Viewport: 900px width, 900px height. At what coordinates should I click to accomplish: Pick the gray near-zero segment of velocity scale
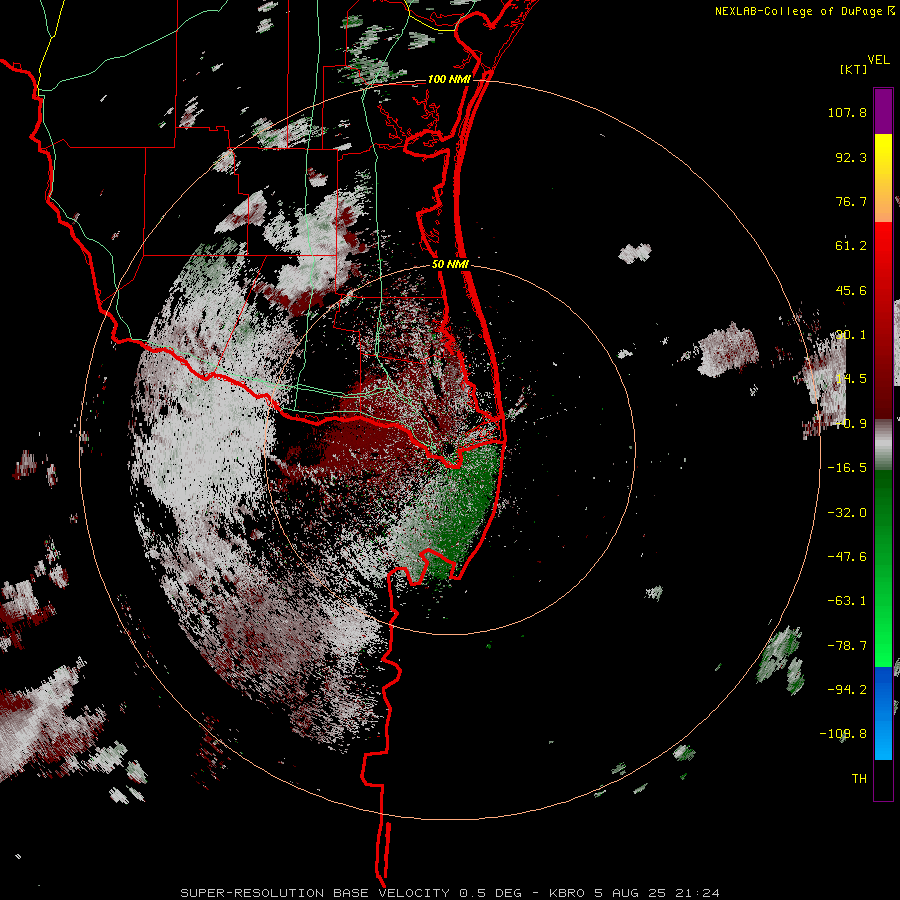(883, 445)
